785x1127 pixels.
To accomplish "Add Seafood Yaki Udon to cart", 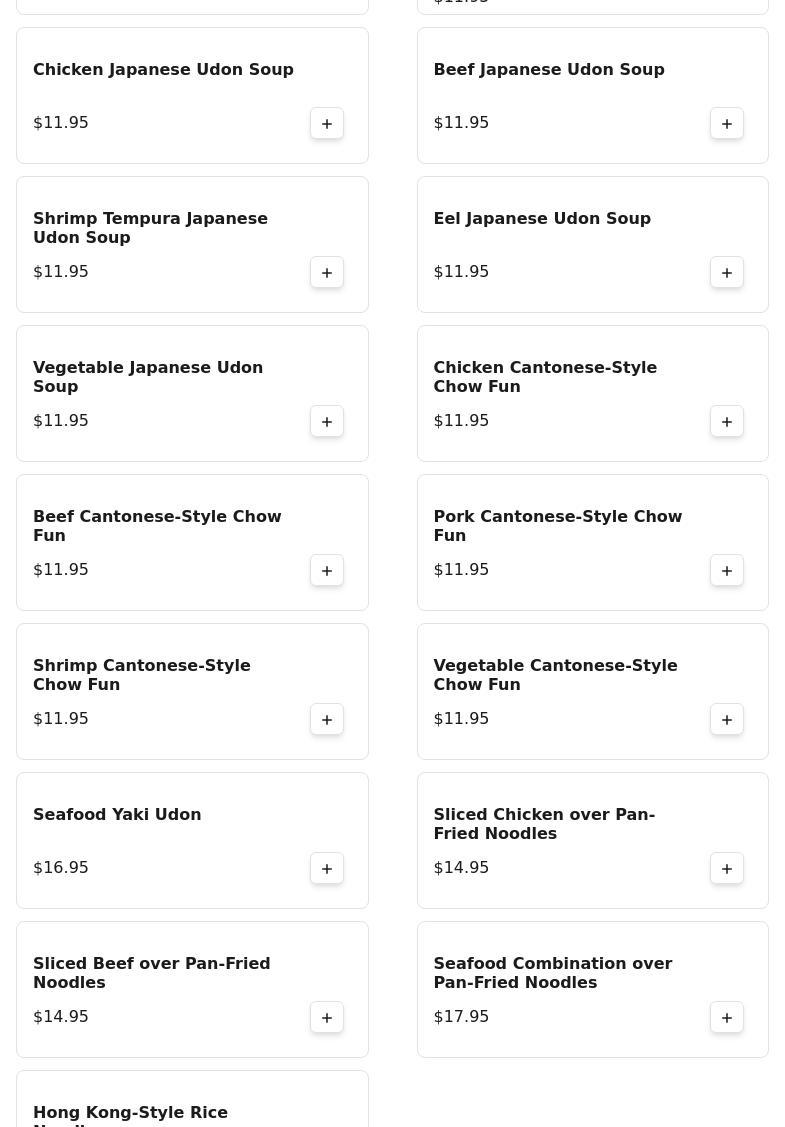I will [x=327, y=868].
